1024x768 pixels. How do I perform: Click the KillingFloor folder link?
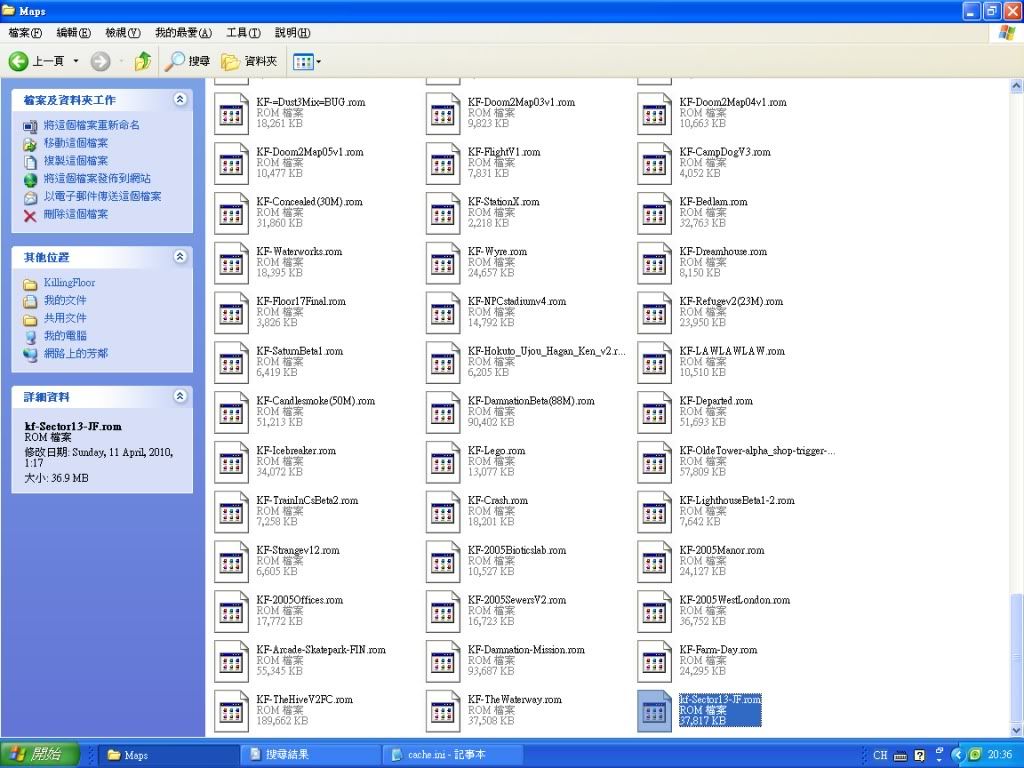click(x=69, y=283)
